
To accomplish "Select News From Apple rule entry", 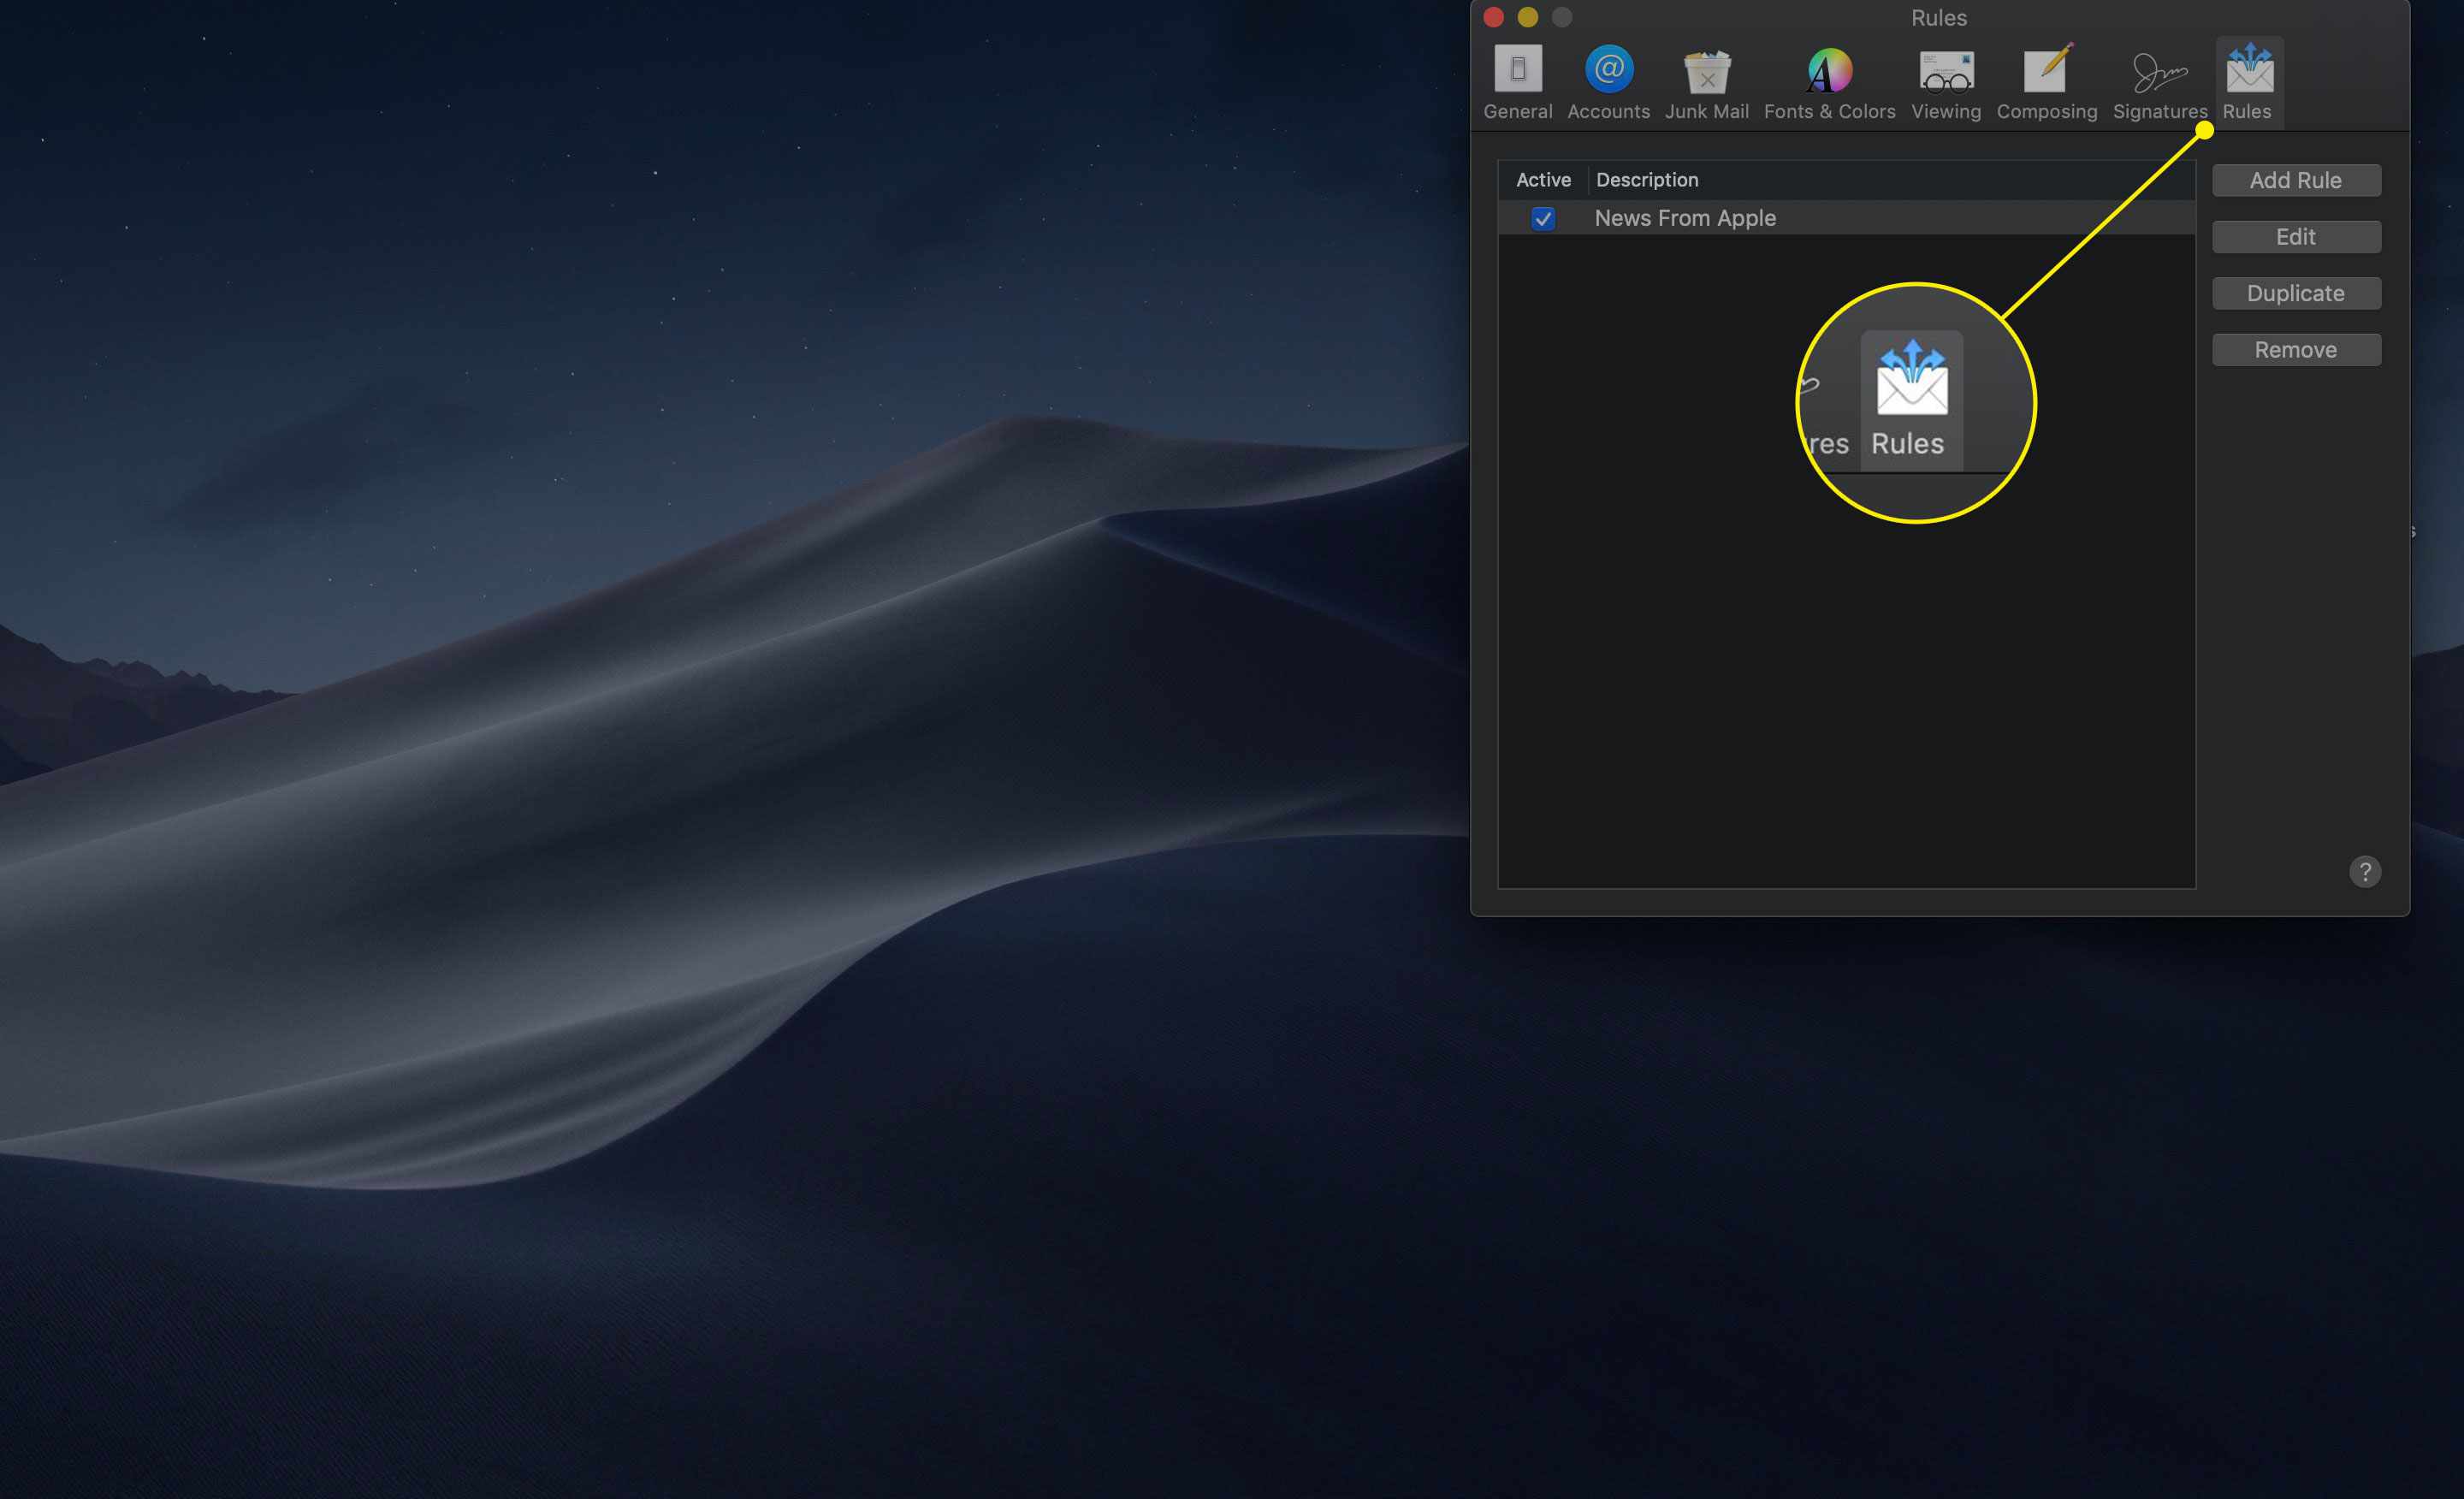I will 1685,216.
